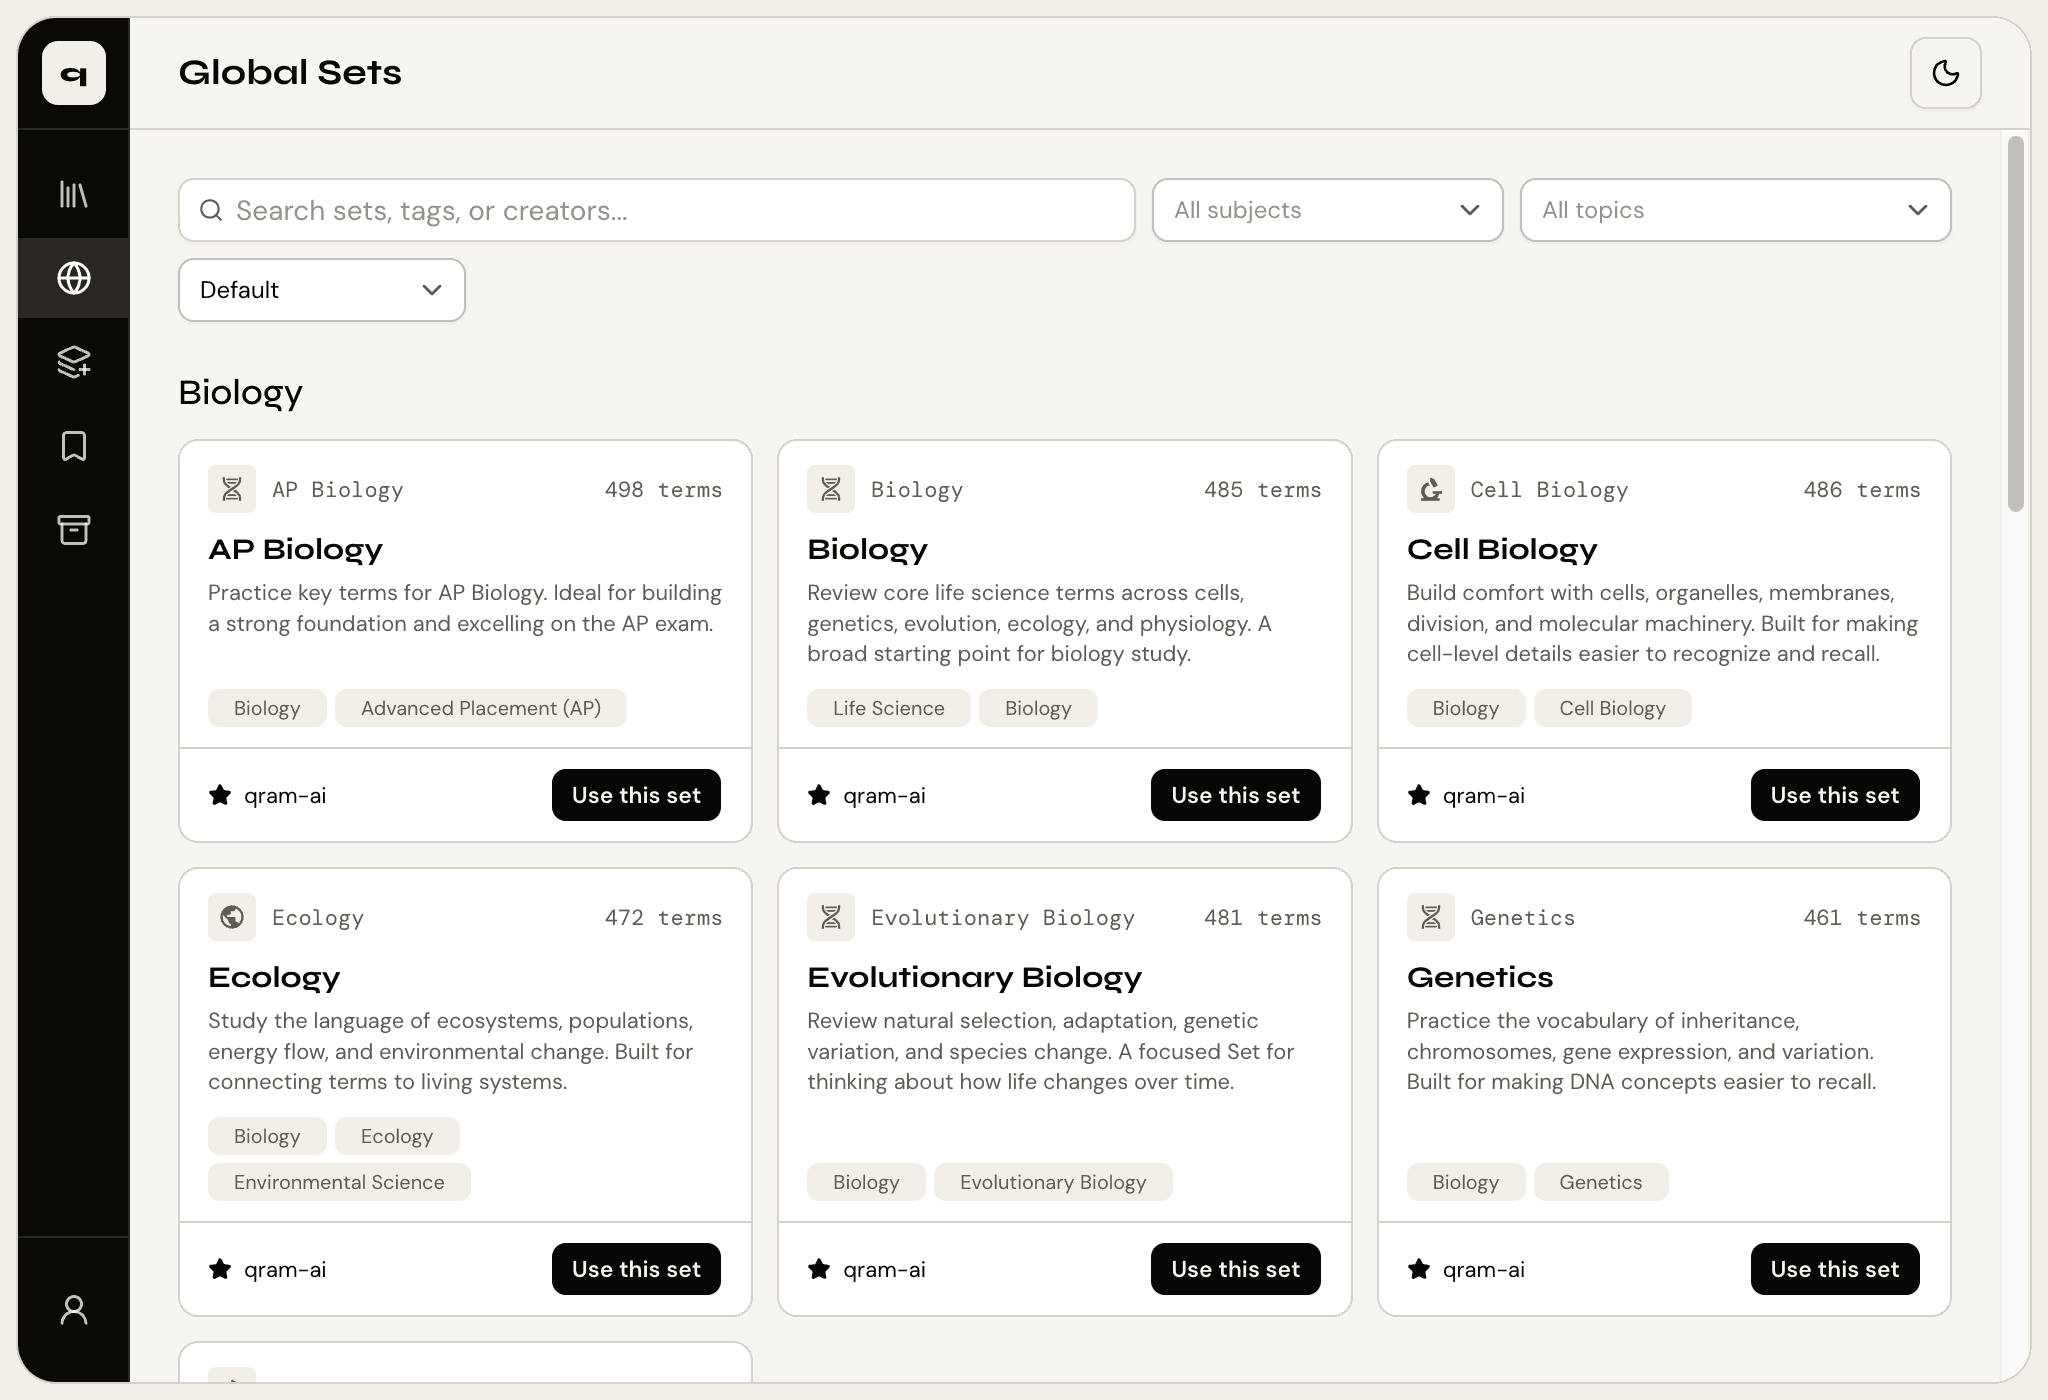Click the '472 terms' count
2048x1400 pixels.
point(663,917)
